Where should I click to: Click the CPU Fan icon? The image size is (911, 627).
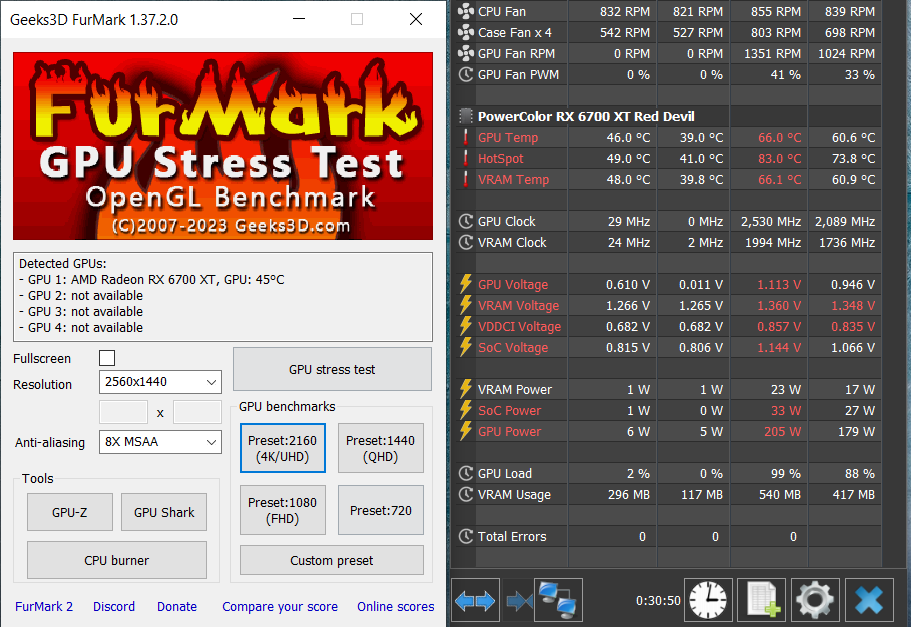(x=466, y=11)
